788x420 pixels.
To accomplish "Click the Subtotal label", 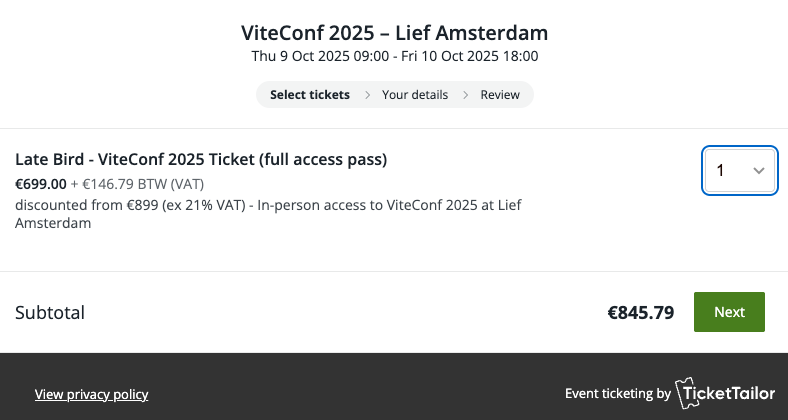I will (50, 312).
